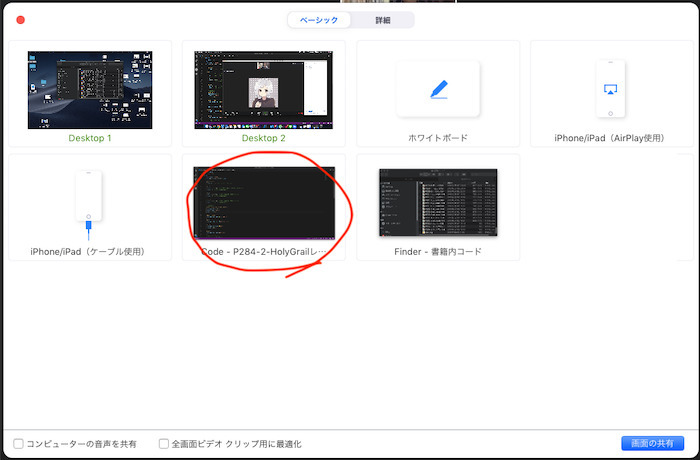Screen dimensions: 700x460
Task: Click the Finder - 書籍内コード label
Action: 438,251
